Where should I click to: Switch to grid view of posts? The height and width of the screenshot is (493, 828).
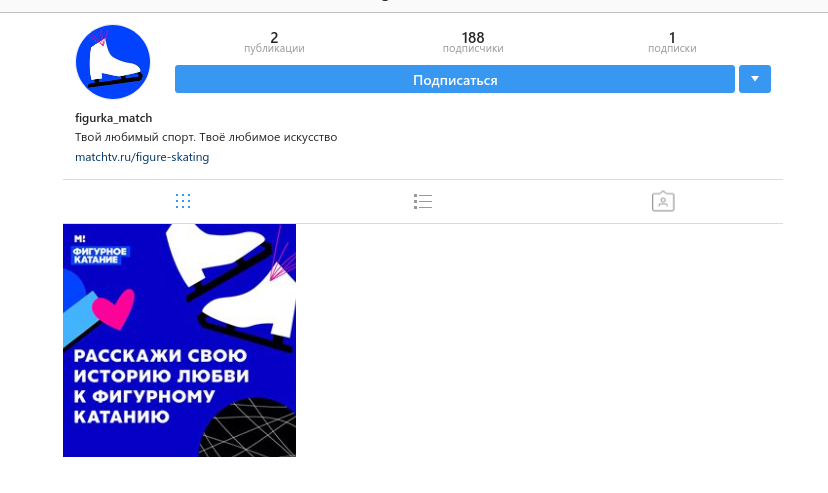point(183,201)
